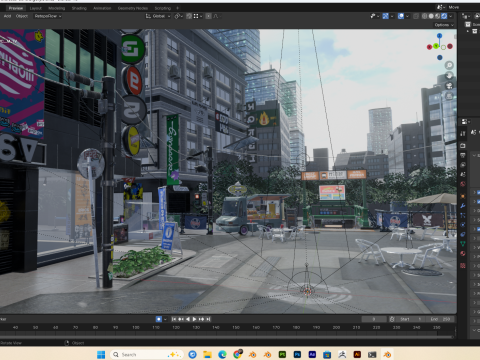Click the pan view hand icon

449,75
